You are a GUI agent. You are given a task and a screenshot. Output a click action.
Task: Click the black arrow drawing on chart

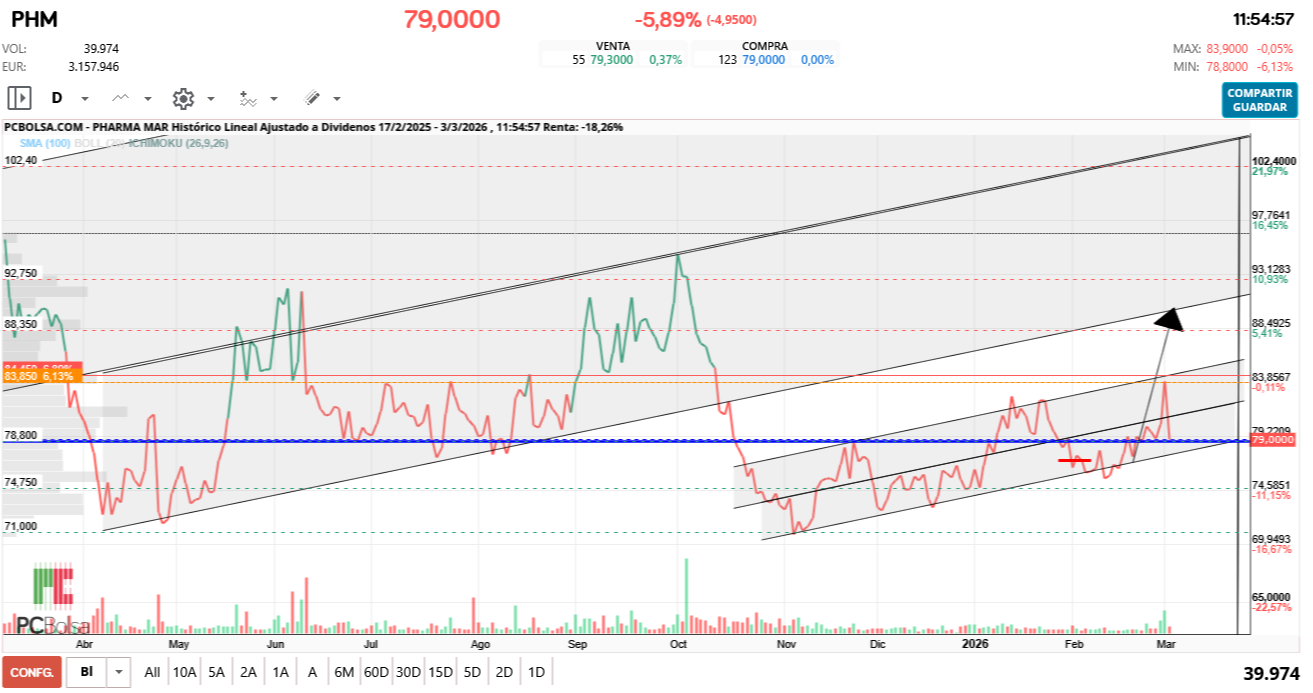pos(1168,320)
